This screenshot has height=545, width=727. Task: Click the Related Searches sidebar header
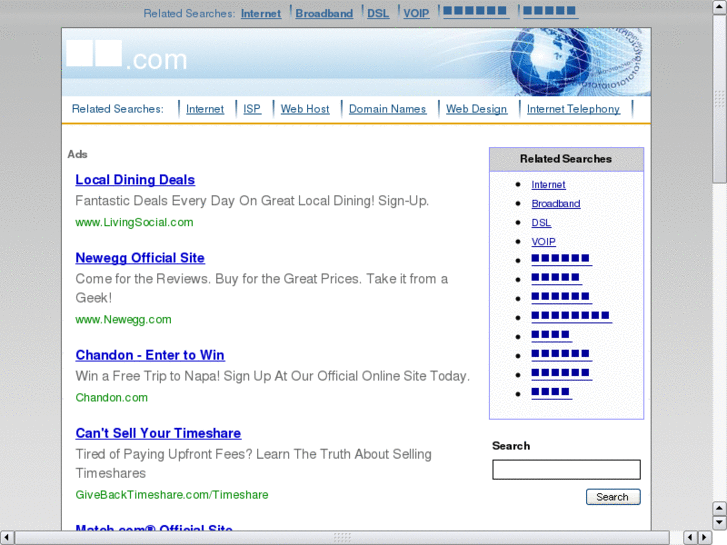566,159
